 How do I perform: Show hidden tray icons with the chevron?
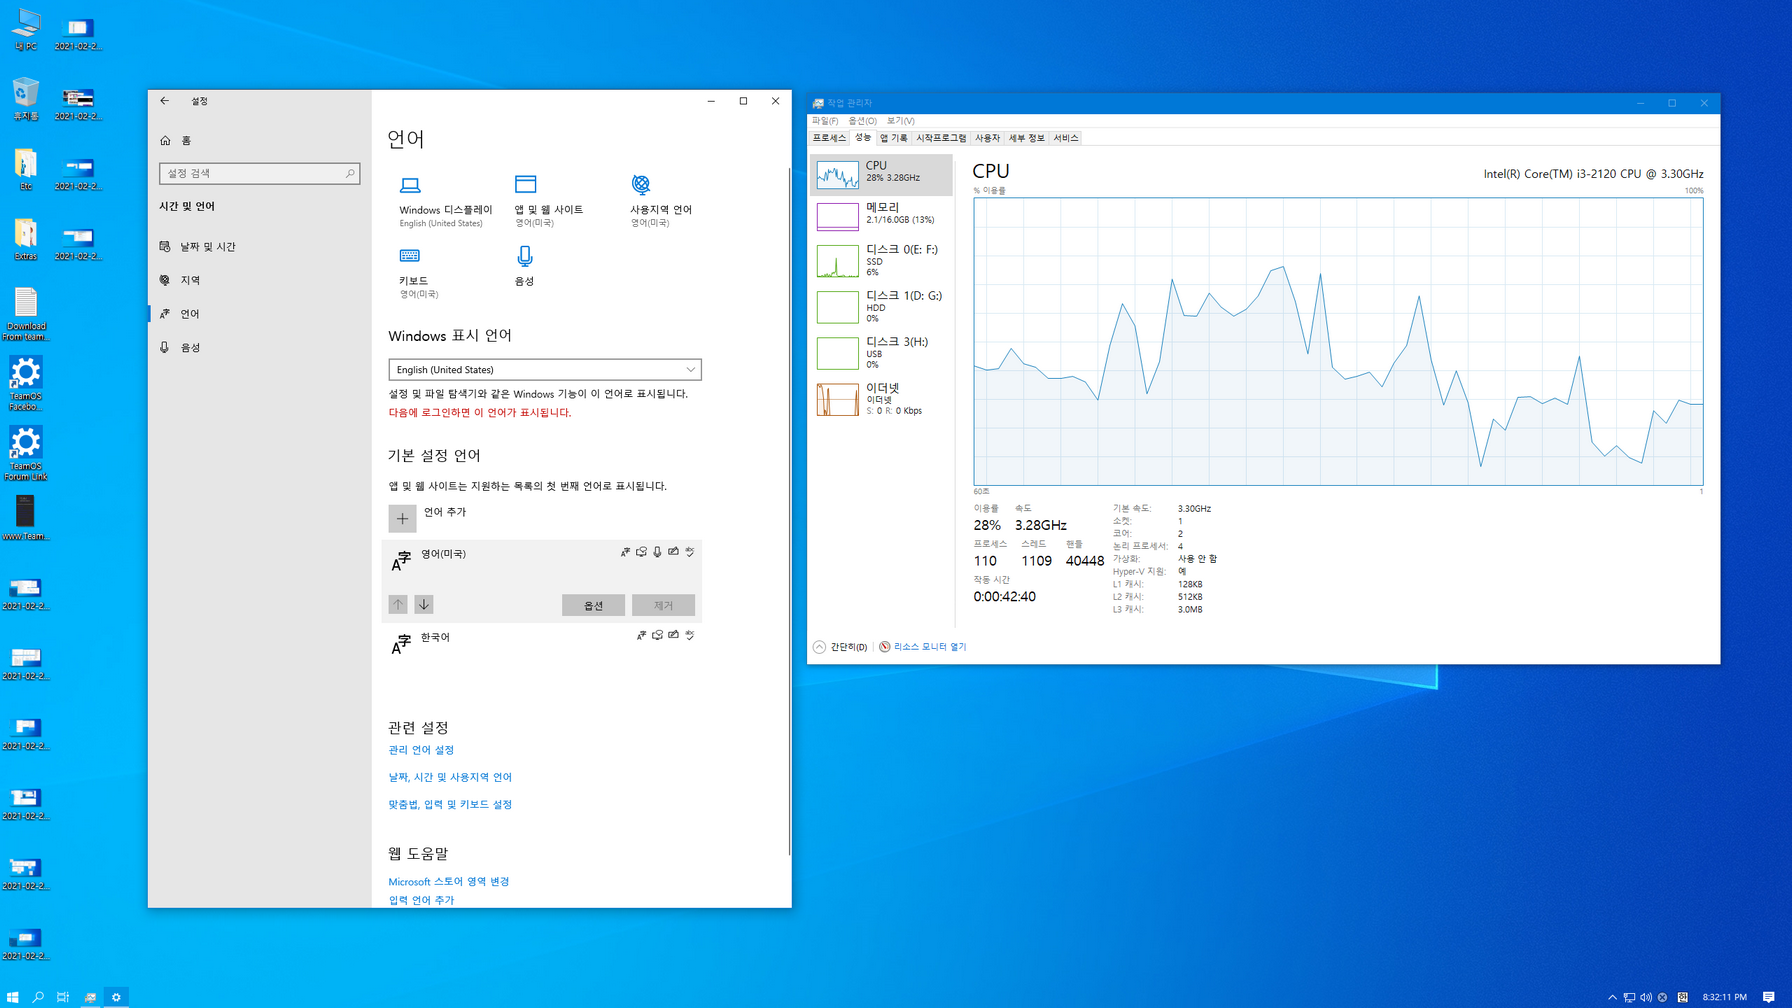1612,997
